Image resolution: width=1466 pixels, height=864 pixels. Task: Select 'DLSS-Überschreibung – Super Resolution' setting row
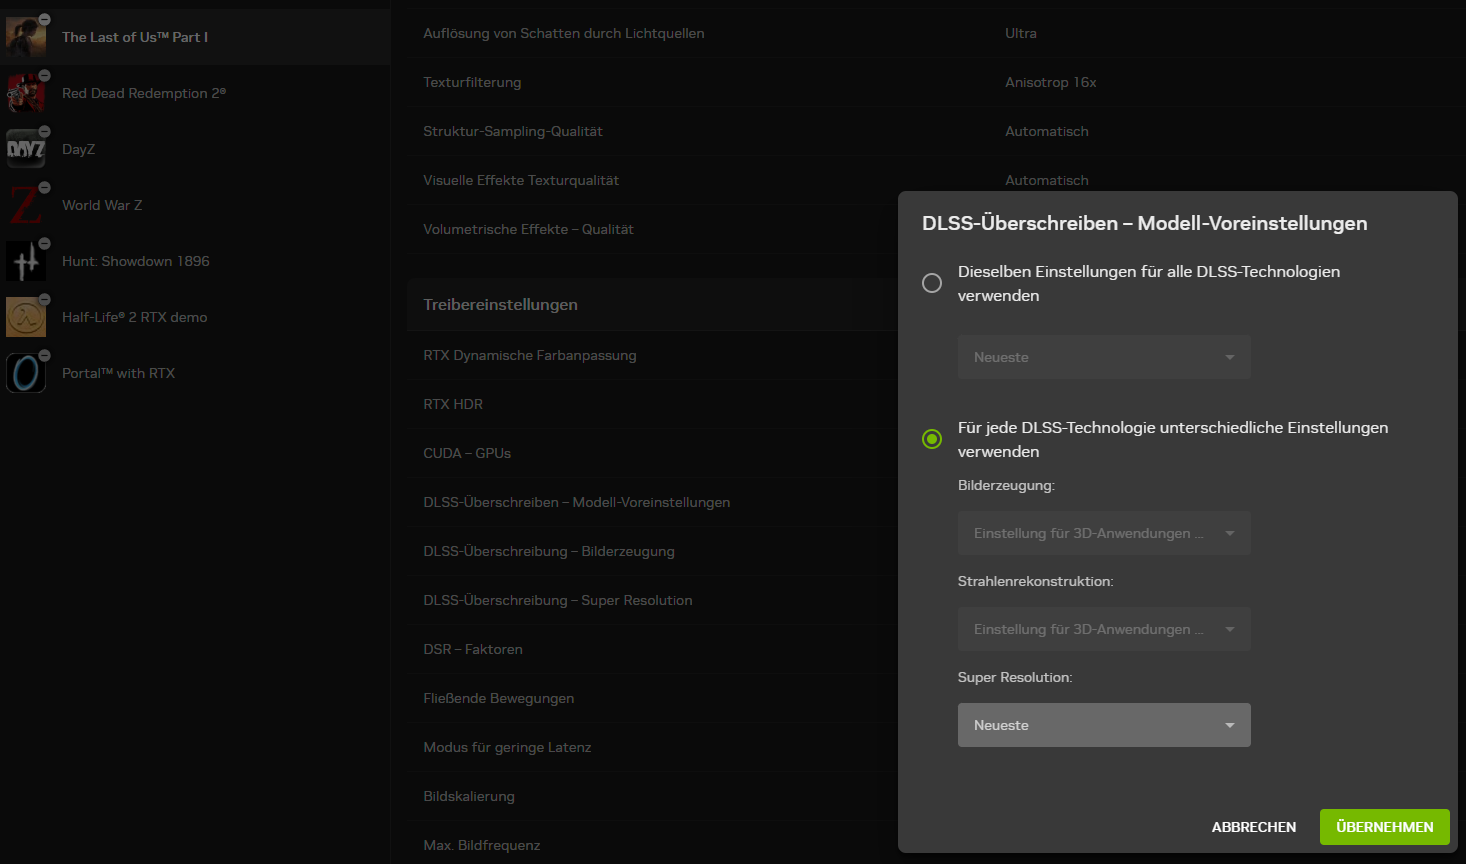tap(557, 600)
